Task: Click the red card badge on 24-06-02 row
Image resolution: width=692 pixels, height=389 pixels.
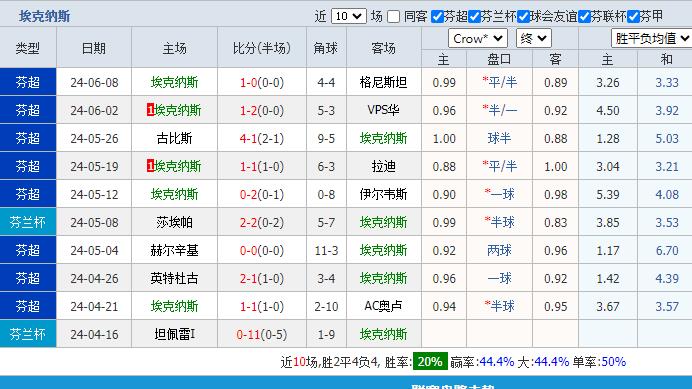Action: 150,110
